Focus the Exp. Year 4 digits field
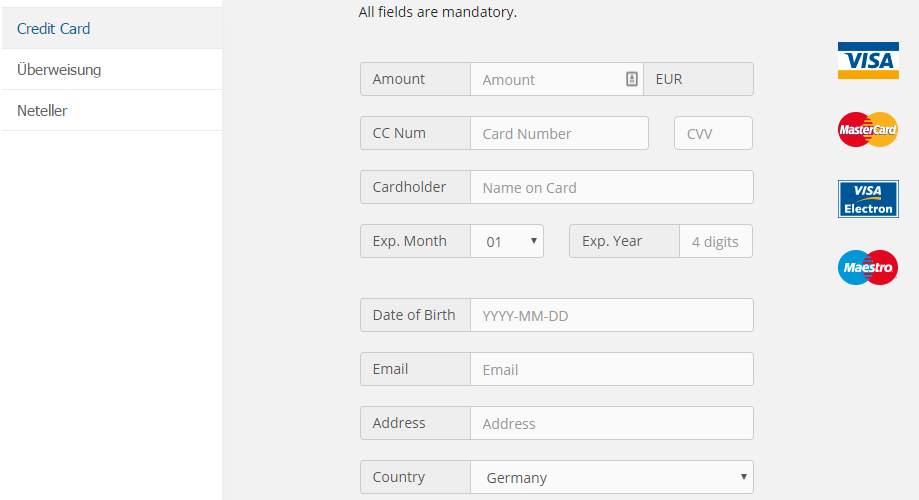The image size is (919, 500). point(716,241)
